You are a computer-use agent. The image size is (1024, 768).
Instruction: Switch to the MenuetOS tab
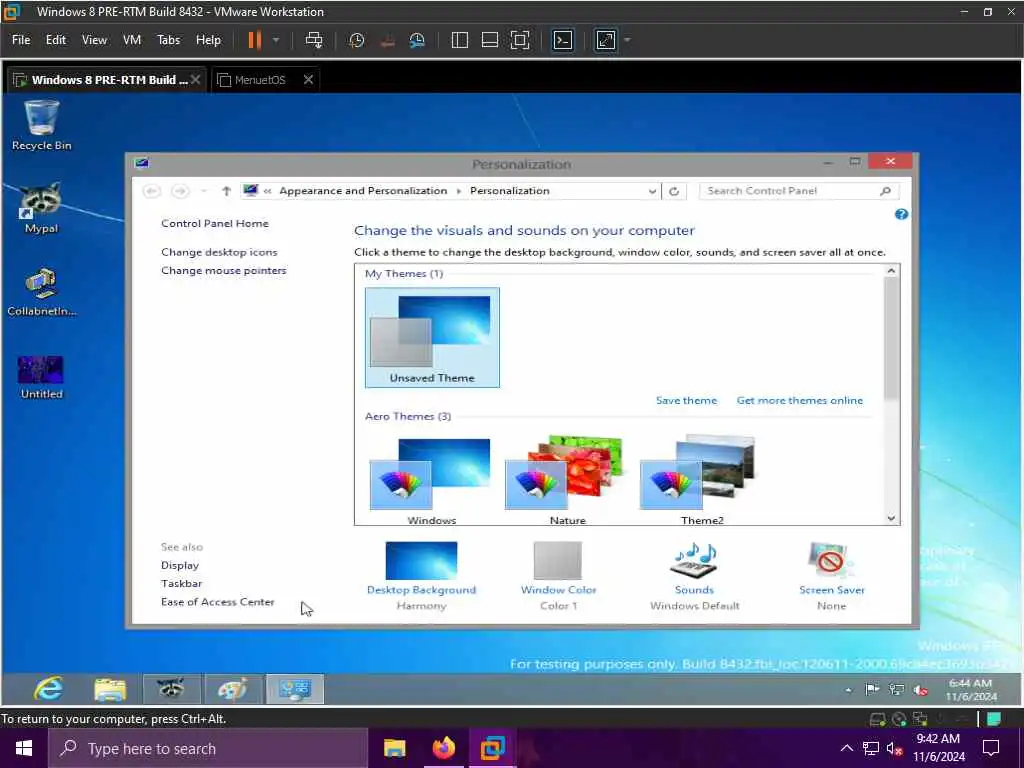260,80
